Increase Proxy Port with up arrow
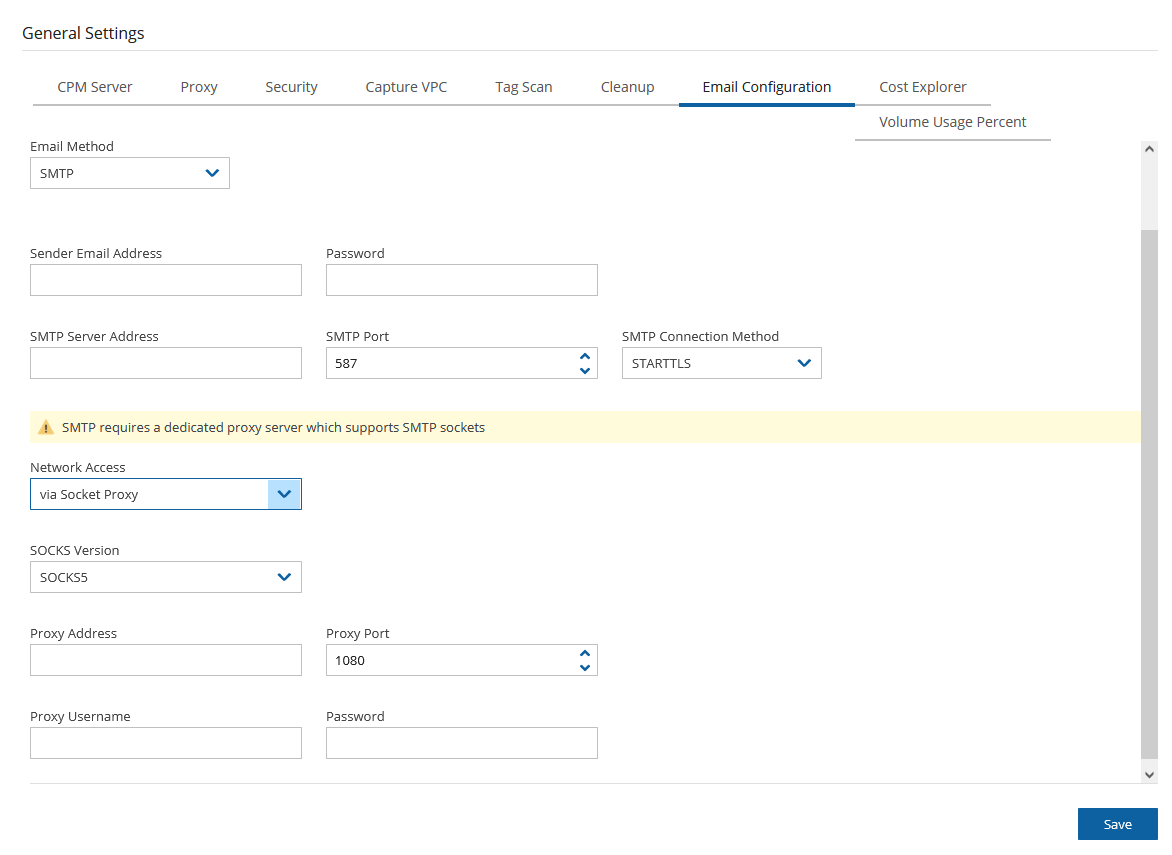Image resolution: width=1172 pixels, height=855 pixels. point(585,654)
